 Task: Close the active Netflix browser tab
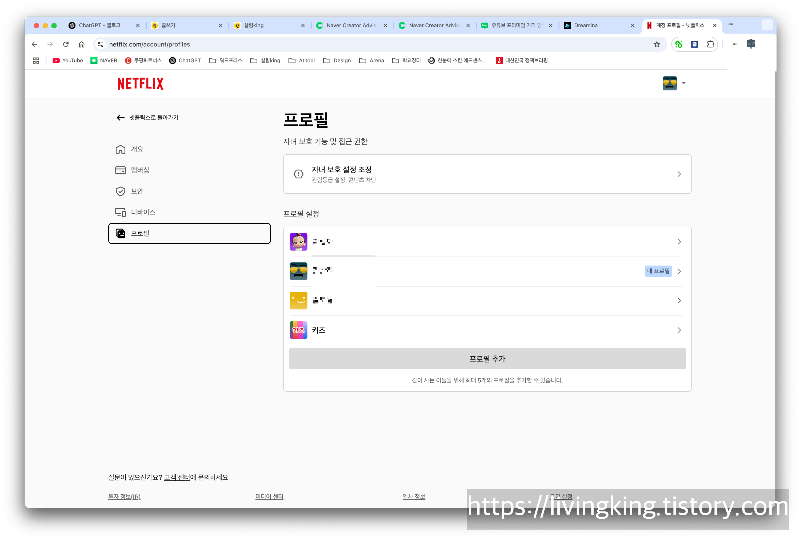(714, 25)
